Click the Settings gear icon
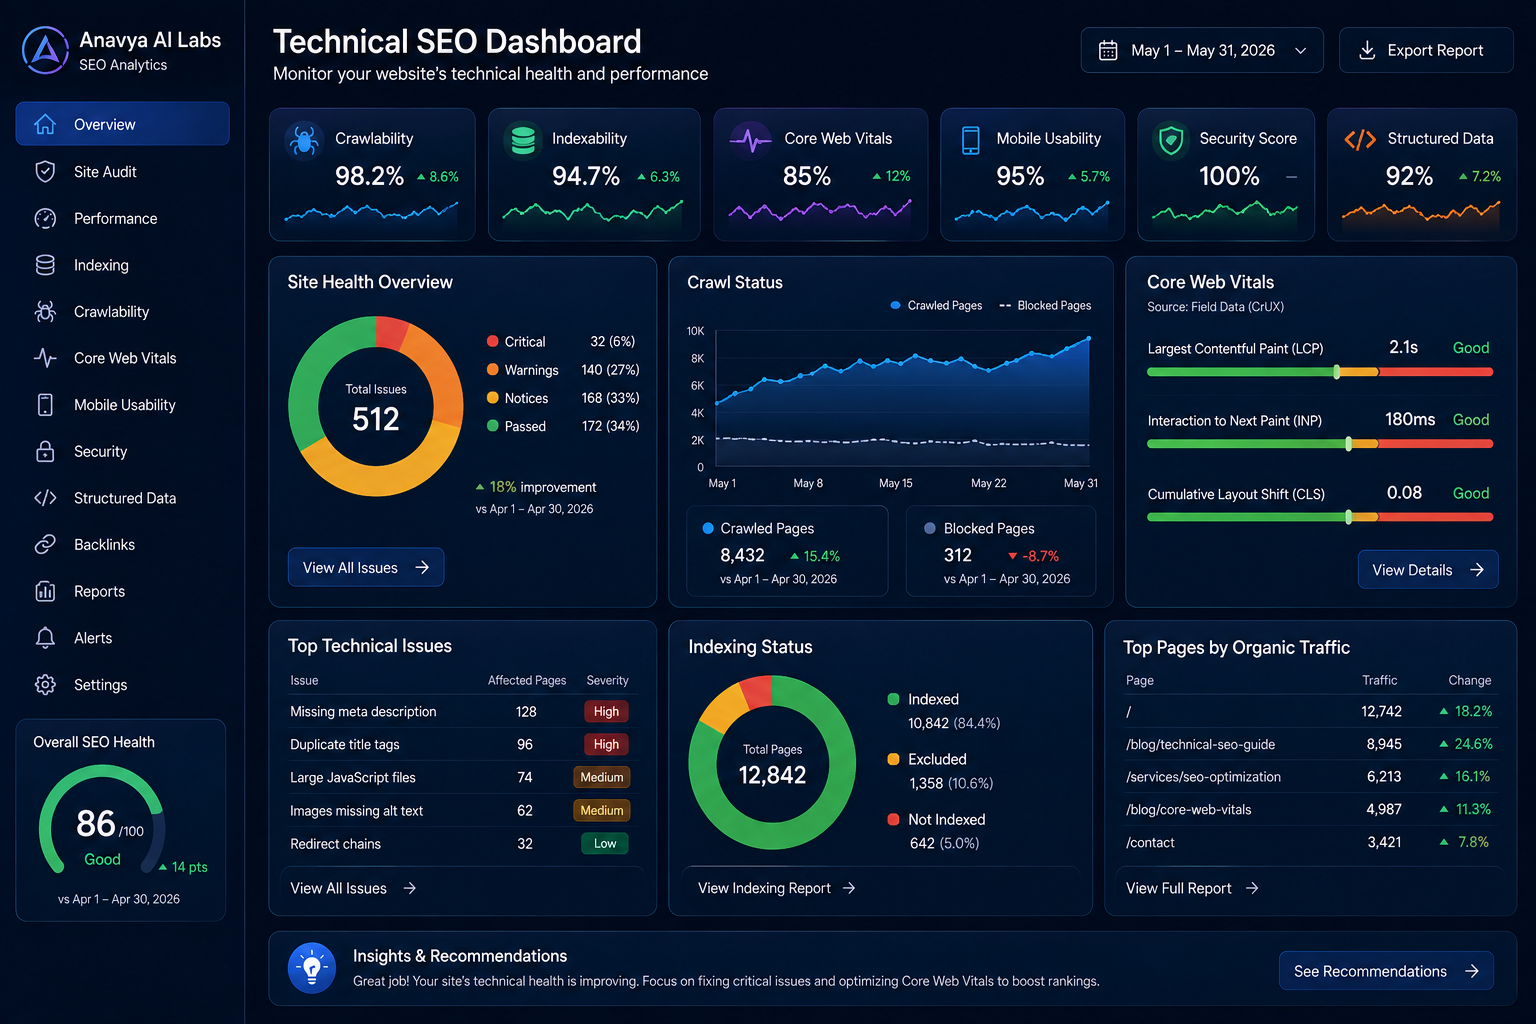 tap(45, 684)
